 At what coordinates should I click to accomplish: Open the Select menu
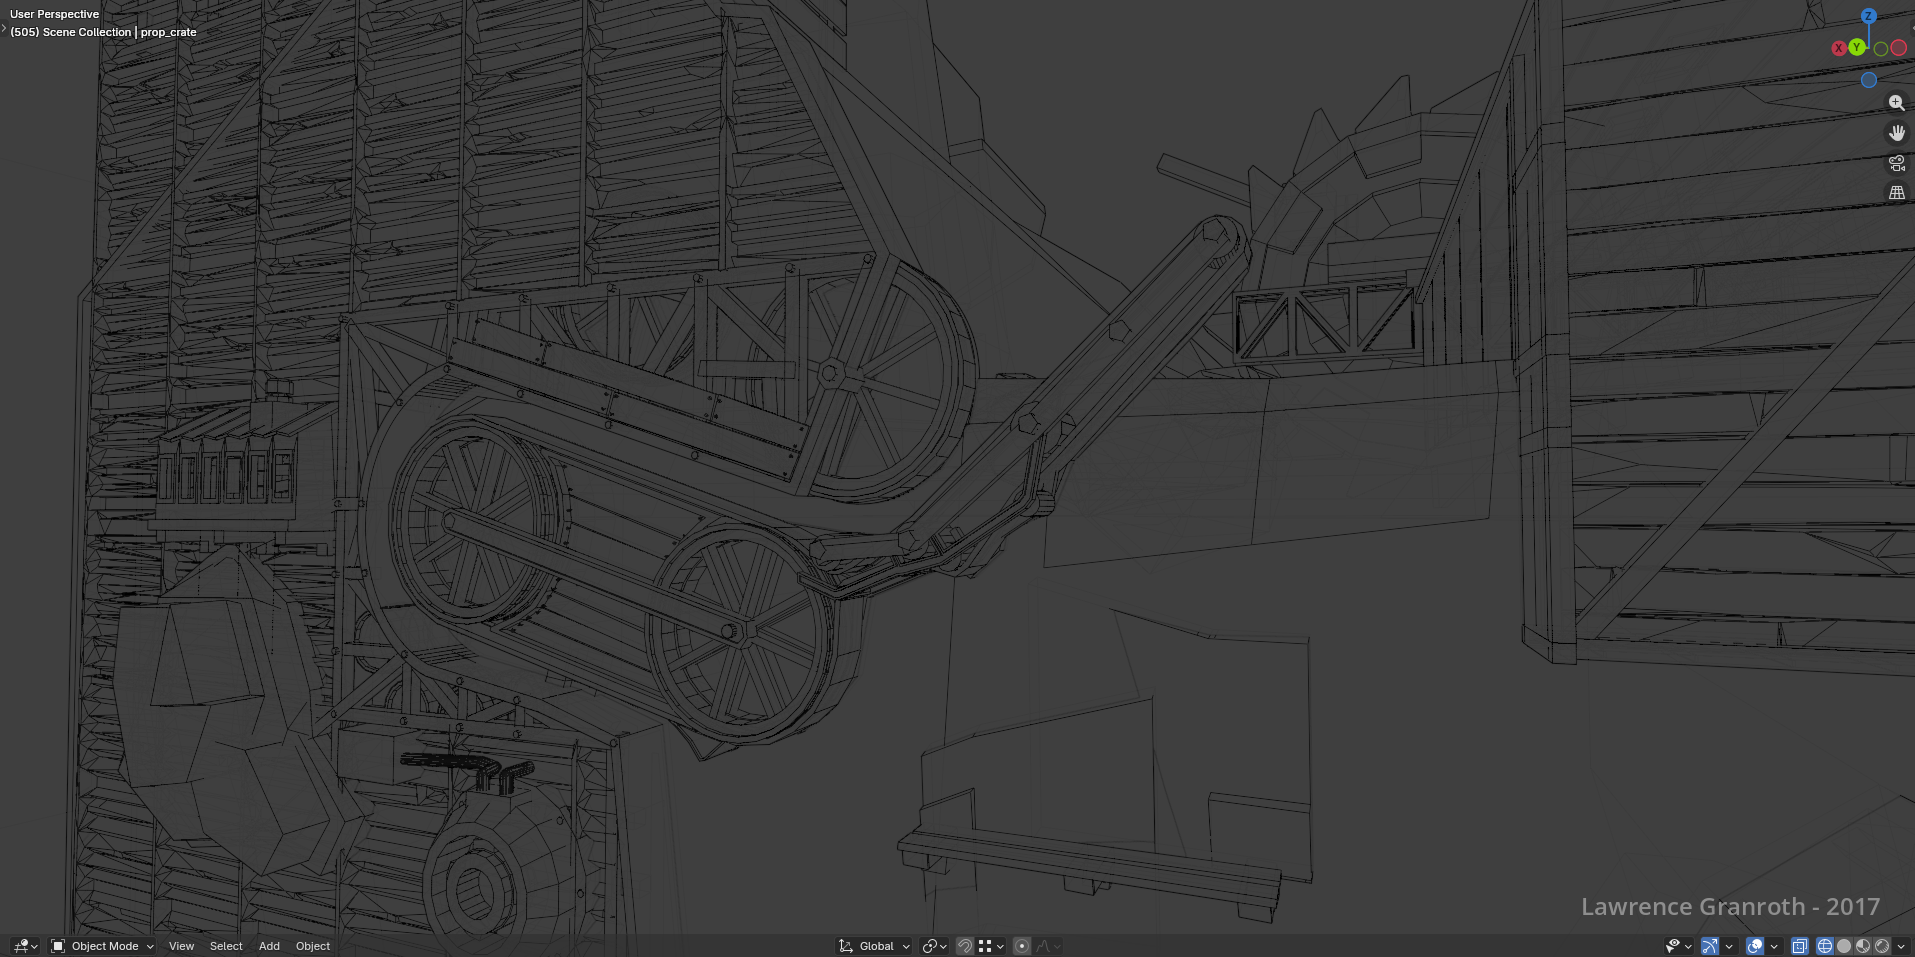(x=226, y=946)
